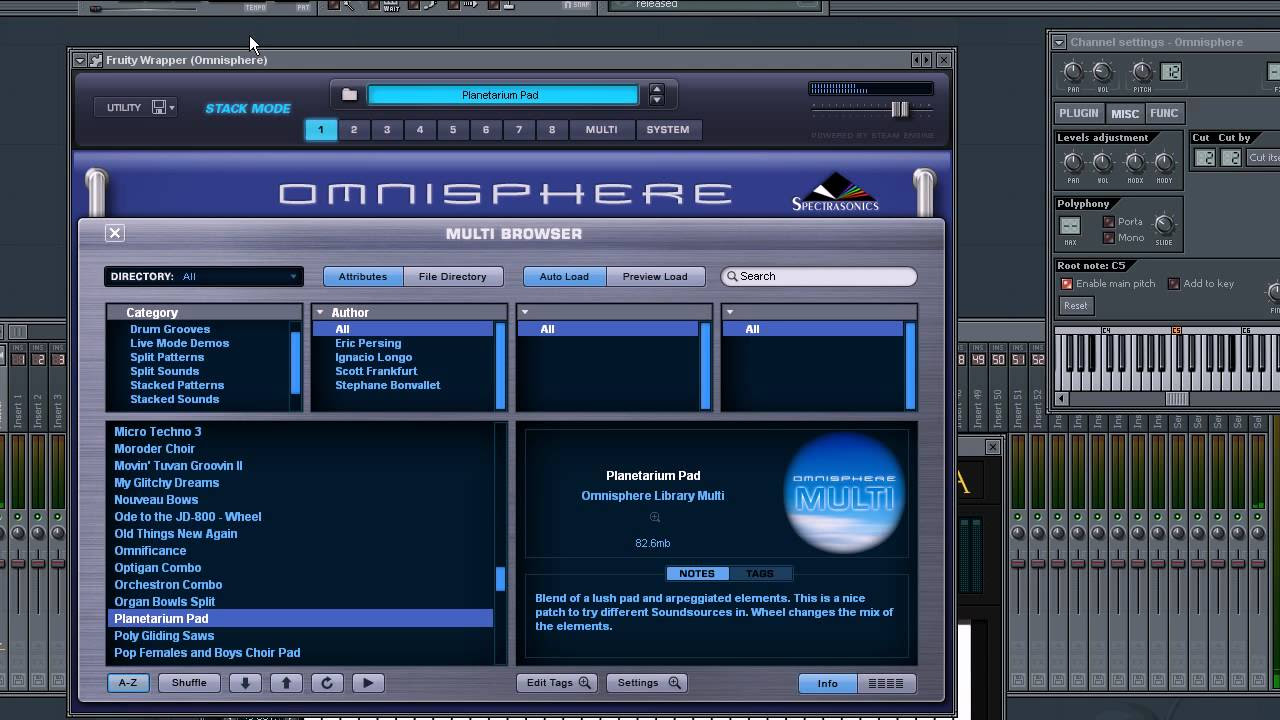Open the folder icon beside Planetarium Pad name
Image resolution: width=1280 pixels, height=720 pixels.
pyautogui.click(x=348, y=94)
